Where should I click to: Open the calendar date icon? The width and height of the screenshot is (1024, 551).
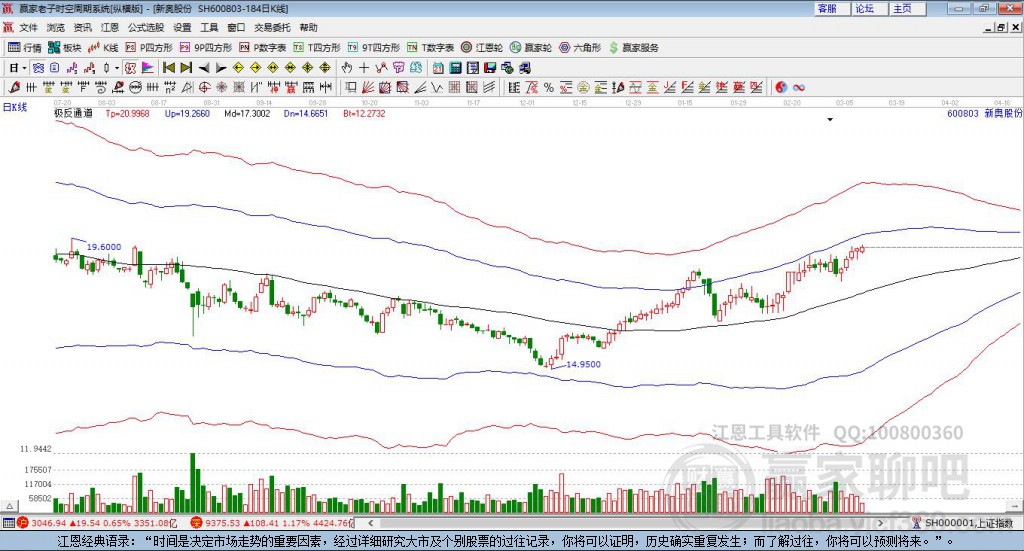coord(438,68)
